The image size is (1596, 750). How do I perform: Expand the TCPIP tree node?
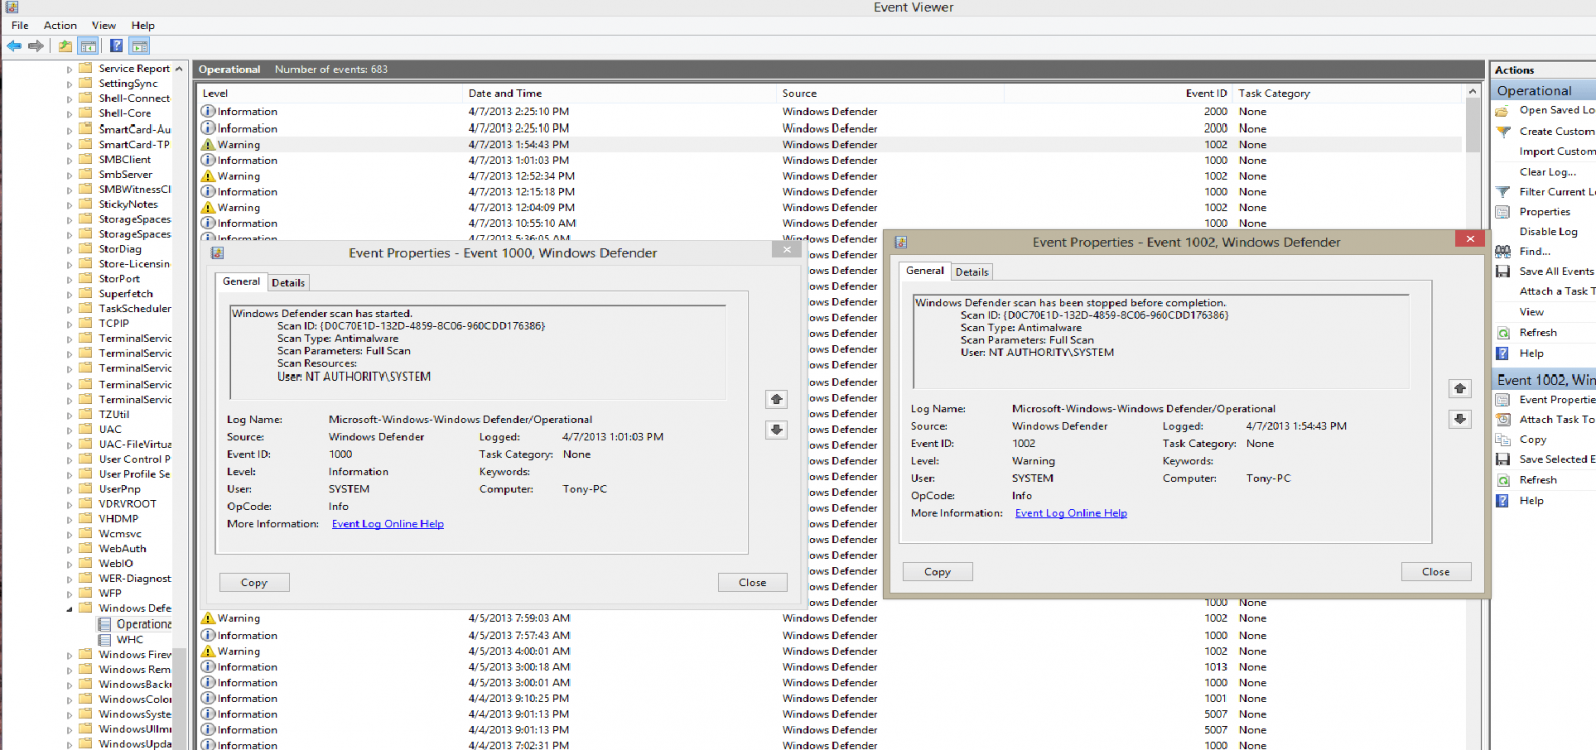tap(69, 324)
